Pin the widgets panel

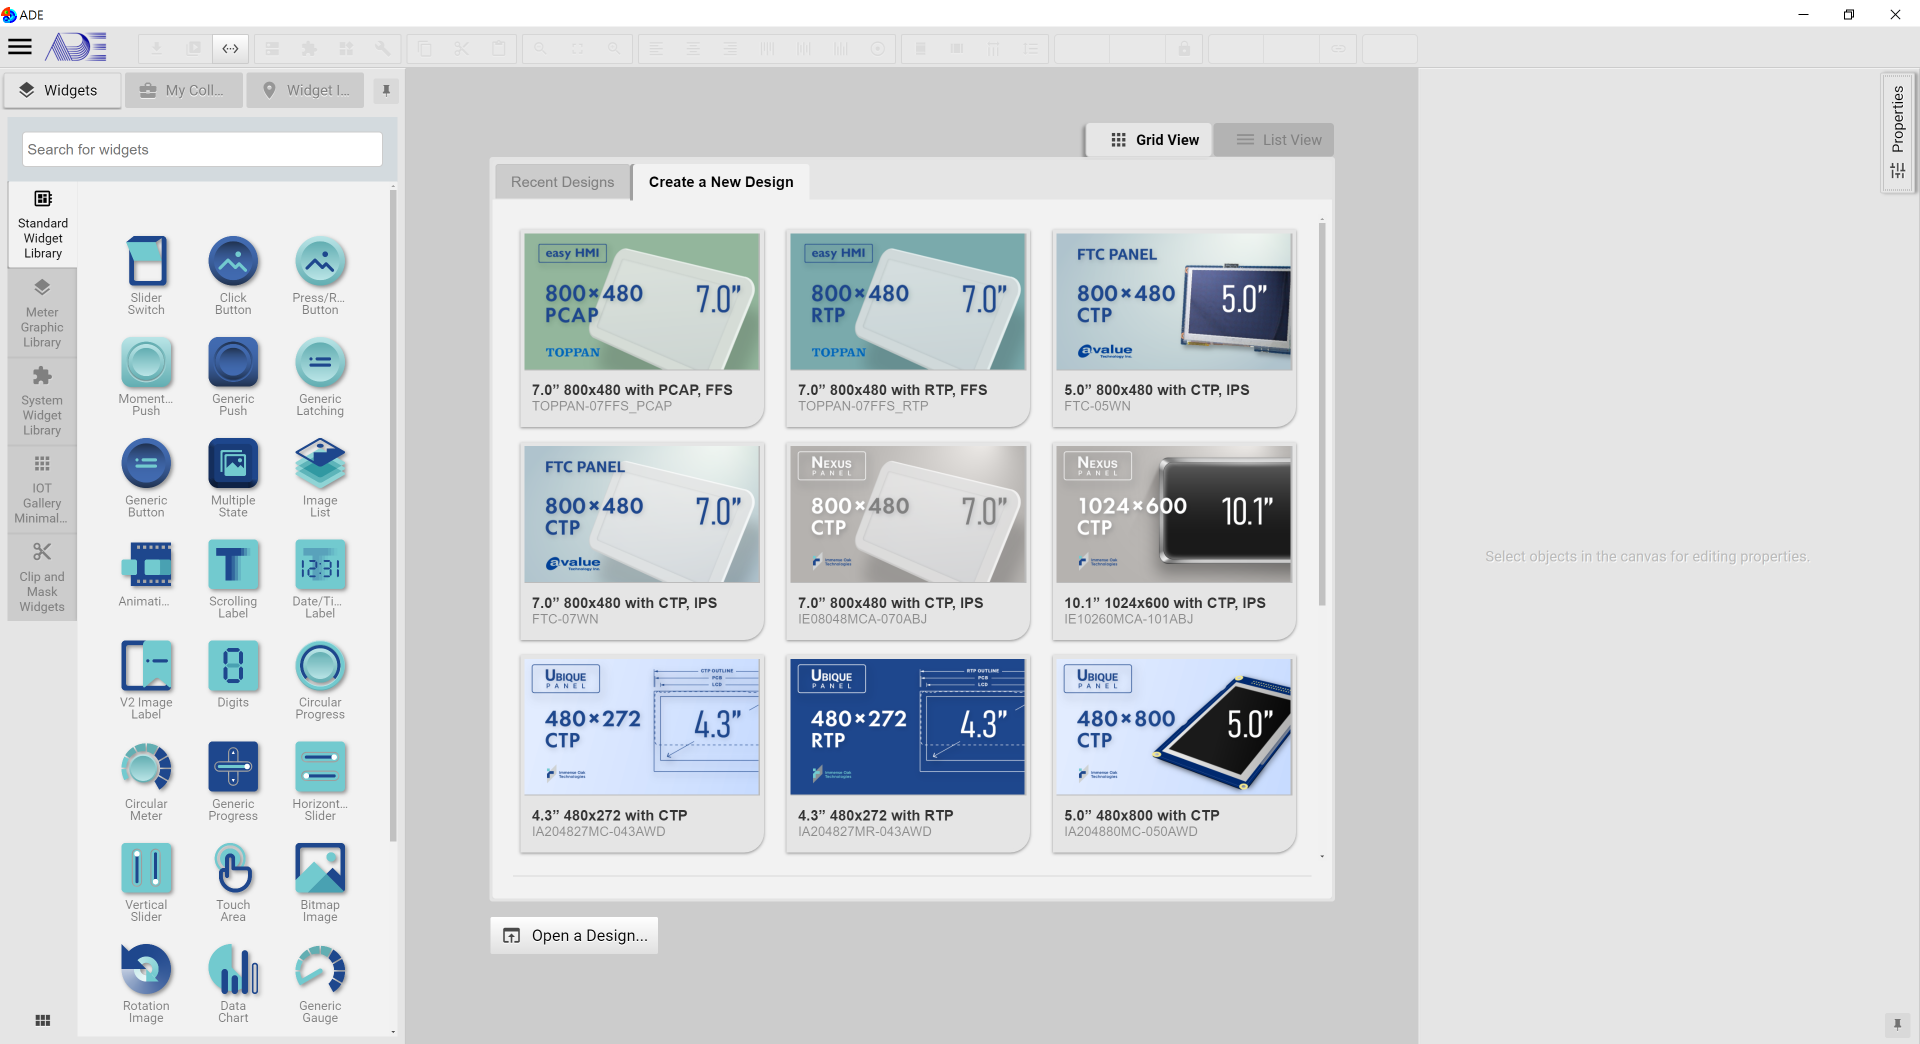386,90
